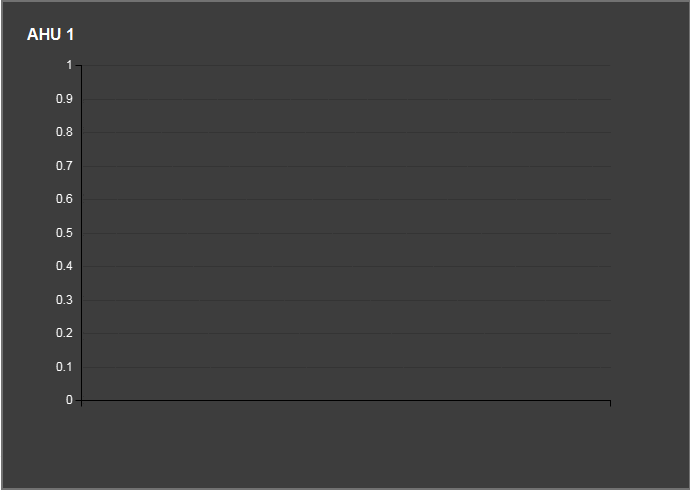Click the 0.1 y-axis value
This screenshot has width=690, height=491.
64,367
